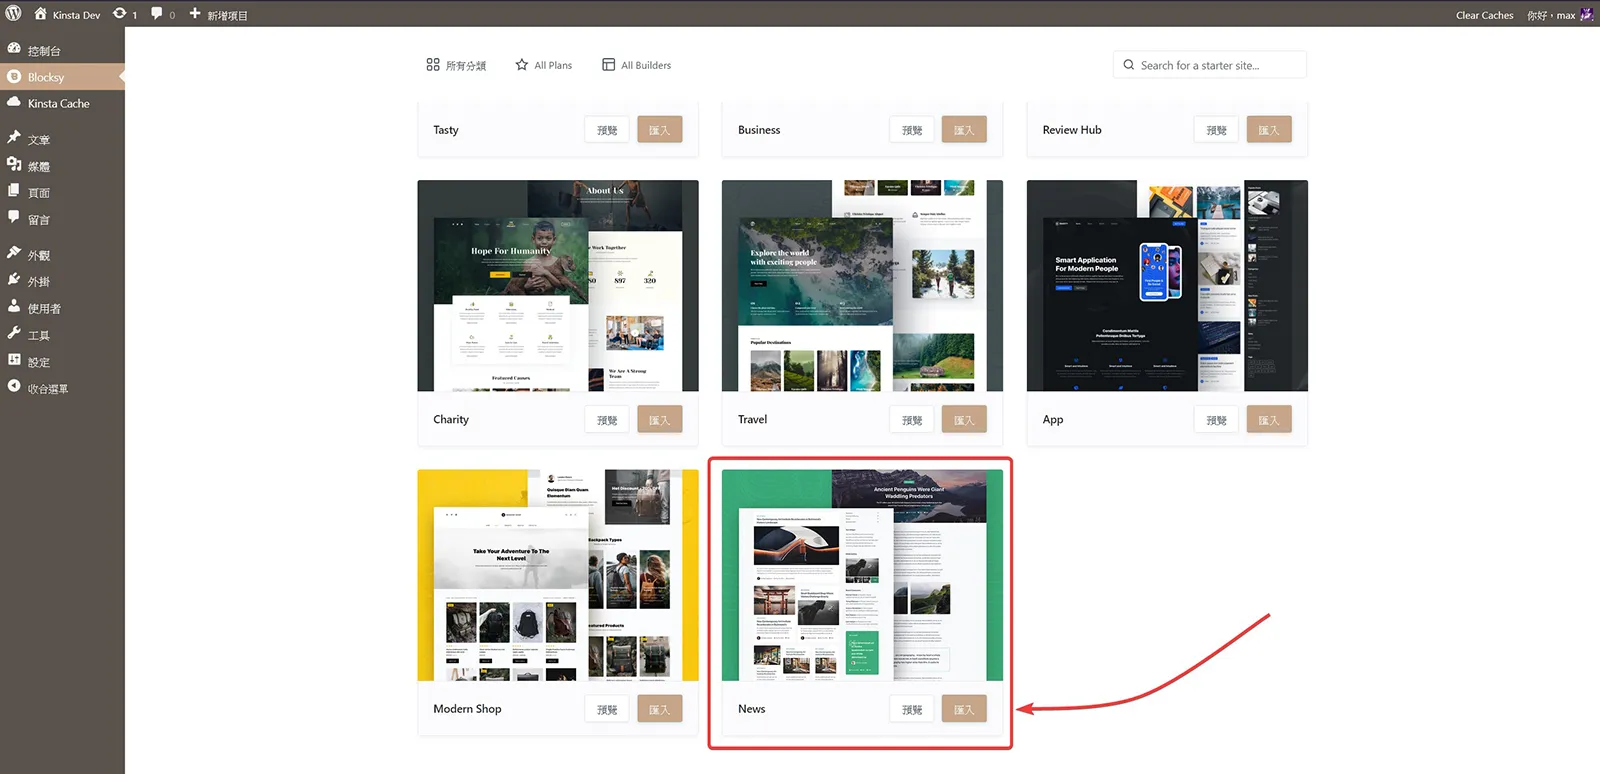Click the Travel site thumbnail
This screenshot has width=1600, height=774.
tap(862, 286)
